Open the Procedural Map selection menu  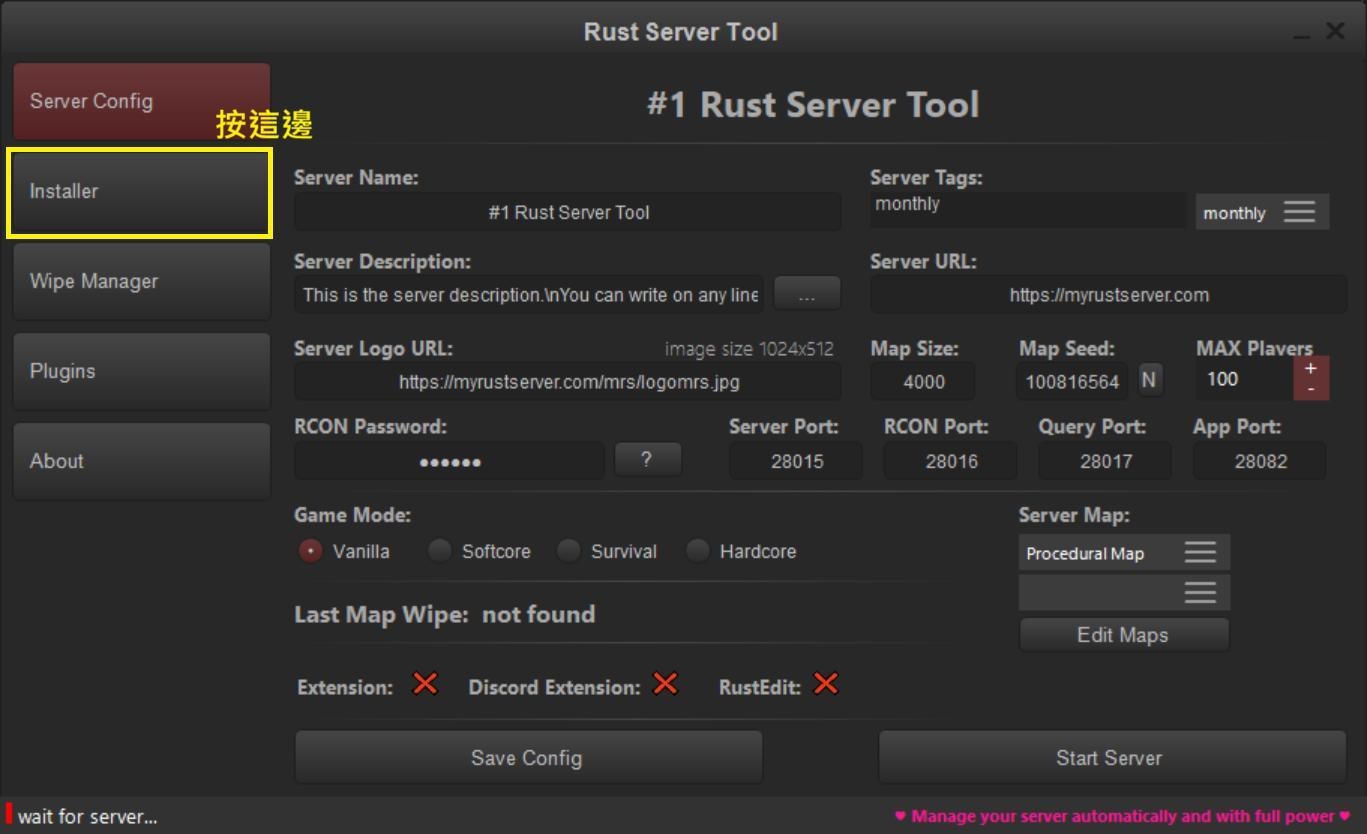(x=1199, y=551)
